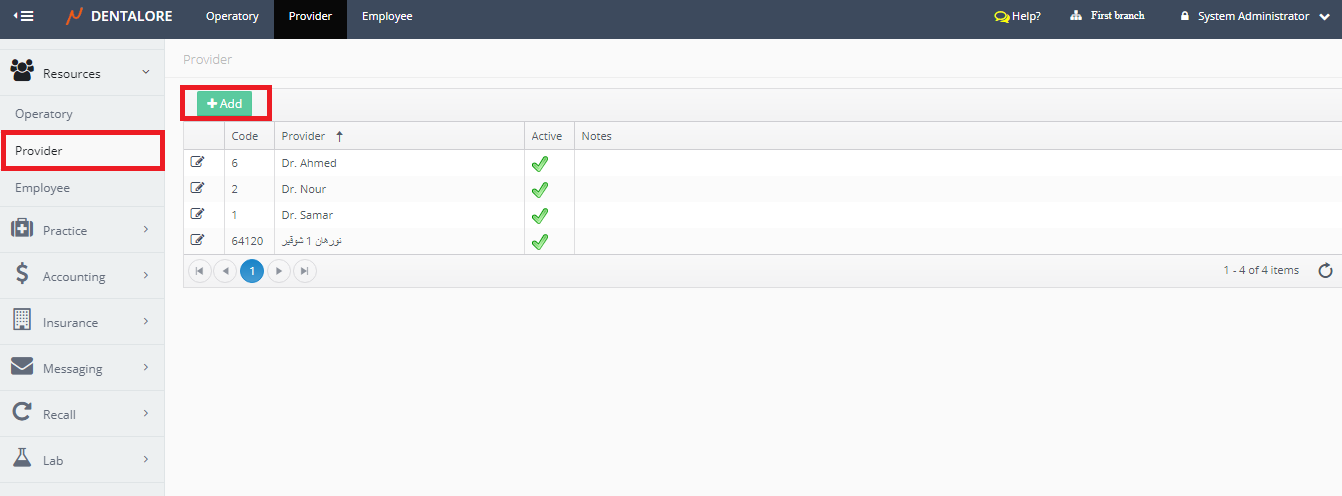Toggle active checkmark for Dr. Samar

(539, 215)
